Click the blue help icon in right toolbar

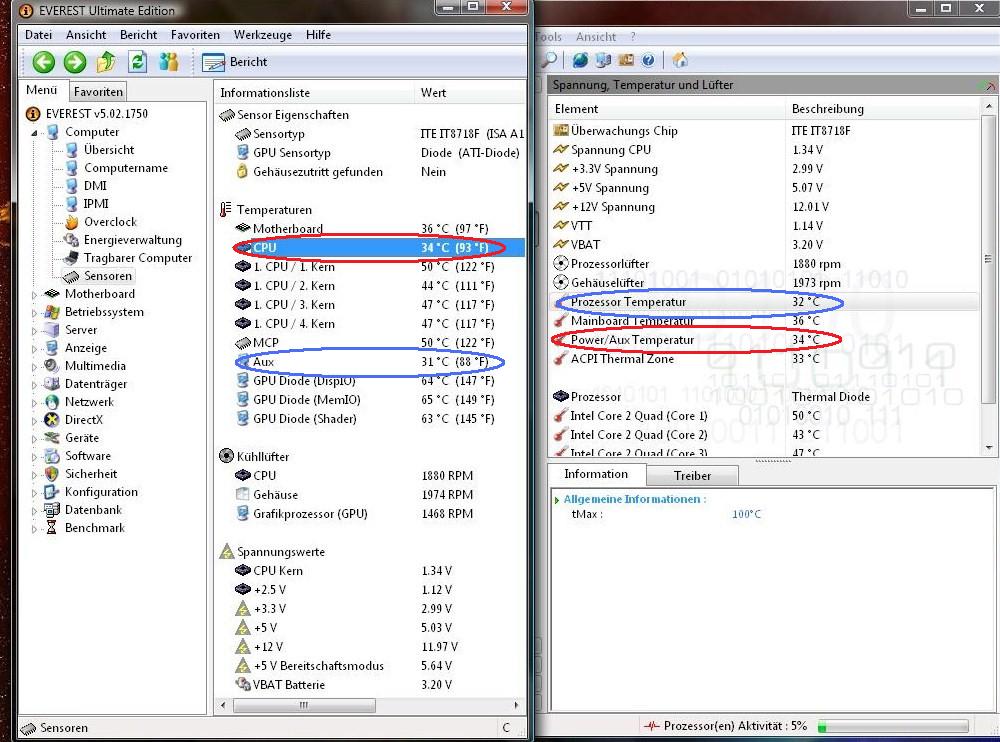[x=648, y=60]
